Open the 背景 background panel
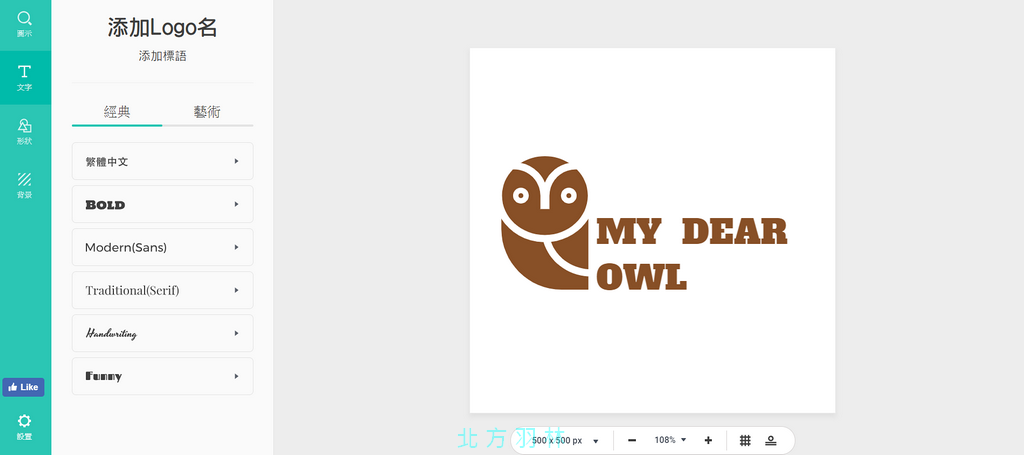Viewport: 1024px width, 455px height. 25,185
